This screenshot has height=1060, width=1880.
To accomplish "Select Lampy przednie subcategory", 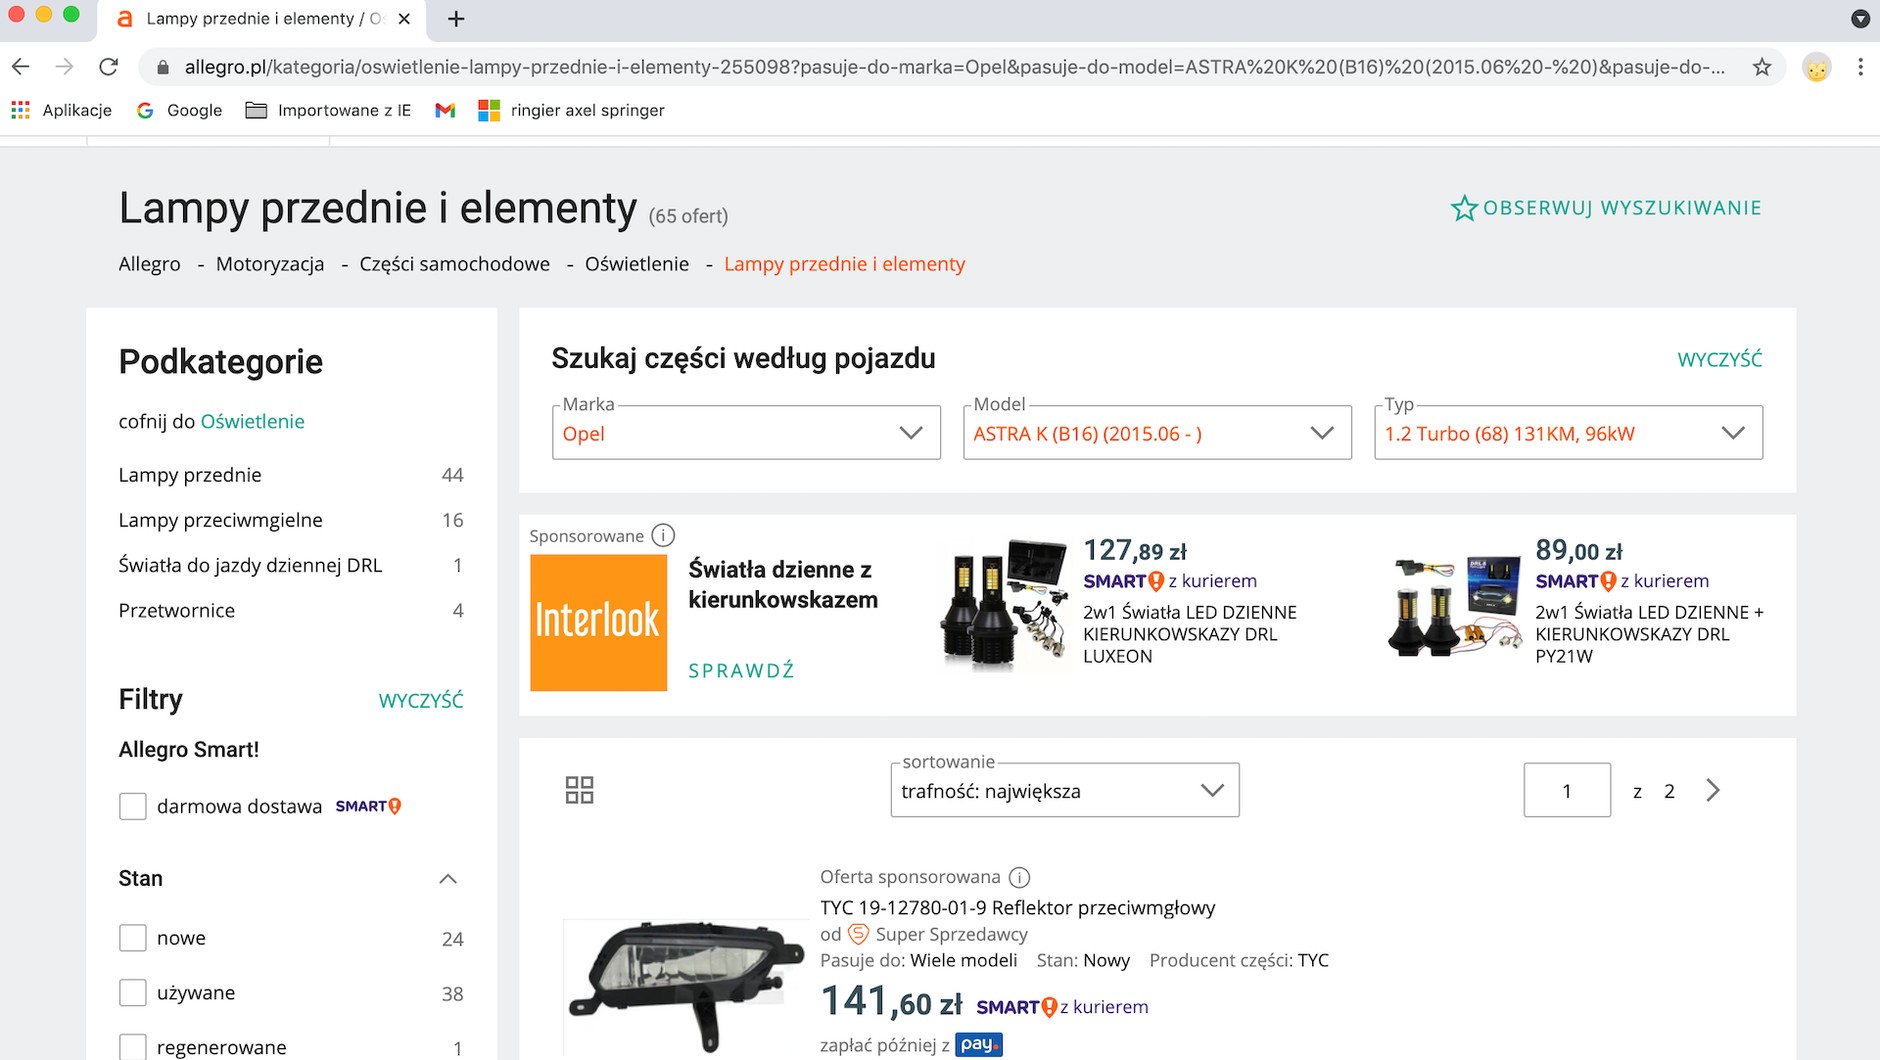I will click(x=190, y=475).
